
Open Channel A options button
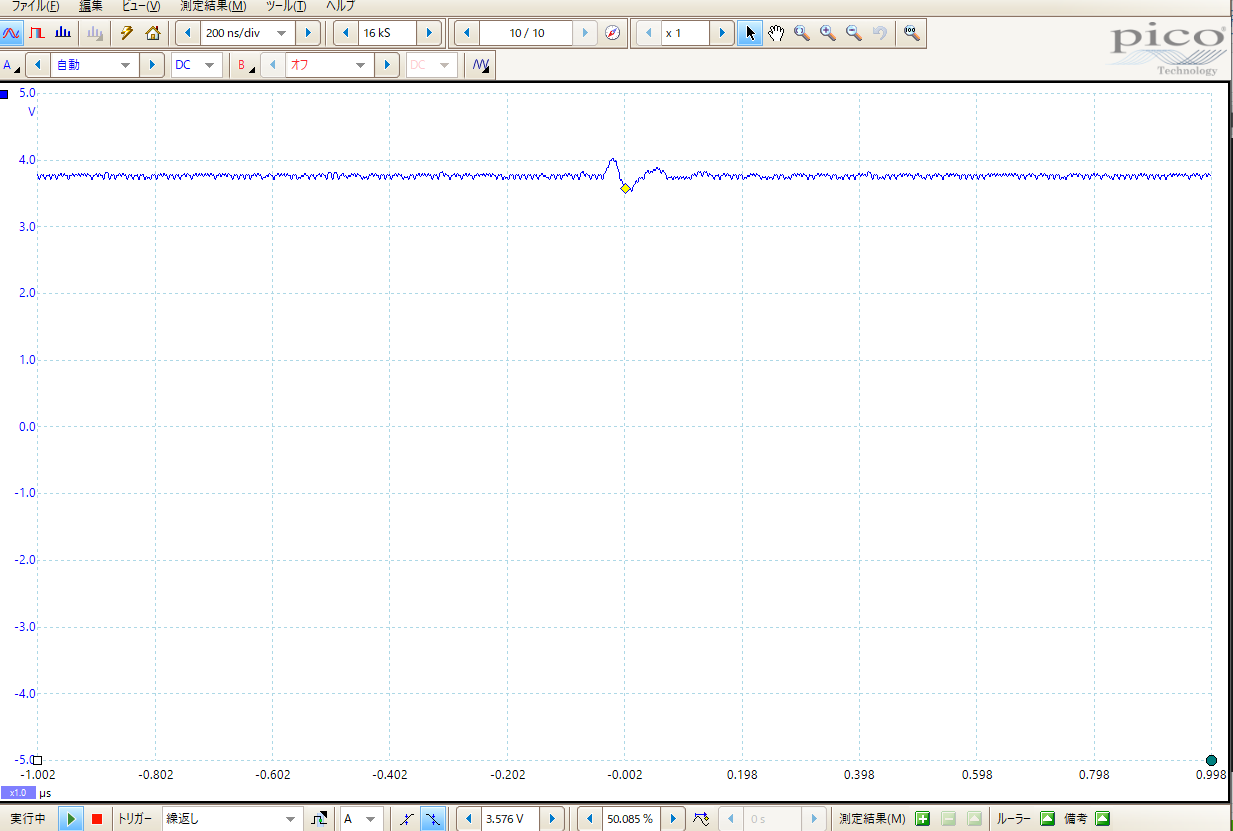pyautogui.click(x=12, y=65)
